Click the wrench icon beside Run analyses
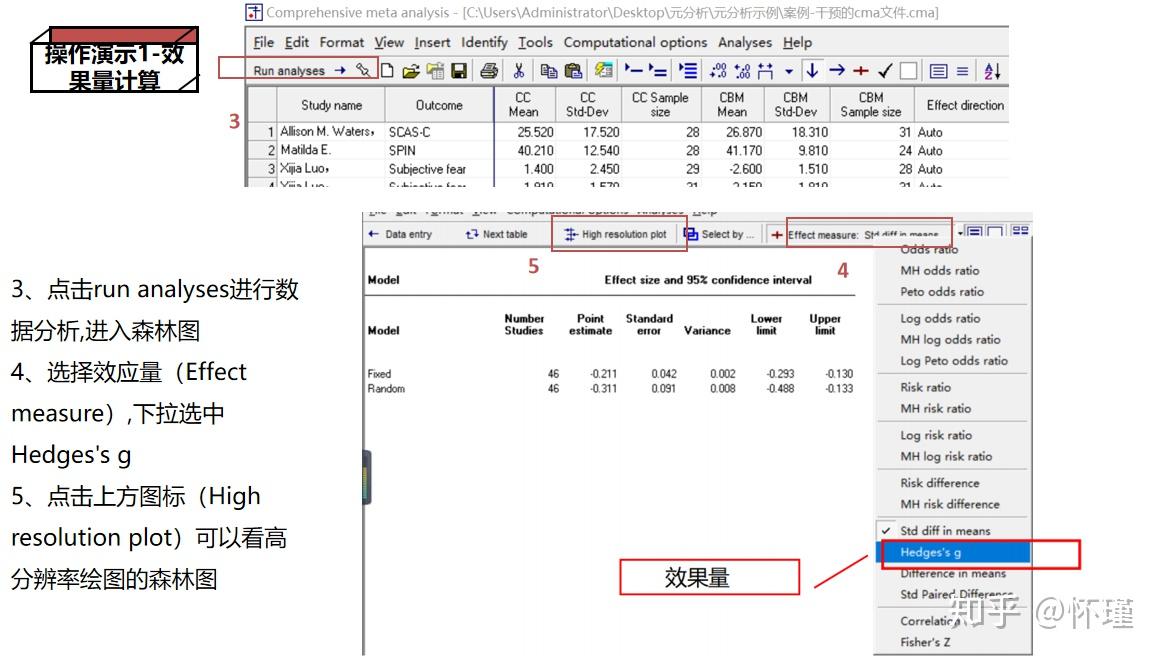This screenshot has width=1163, height=660. pos(363,70)
